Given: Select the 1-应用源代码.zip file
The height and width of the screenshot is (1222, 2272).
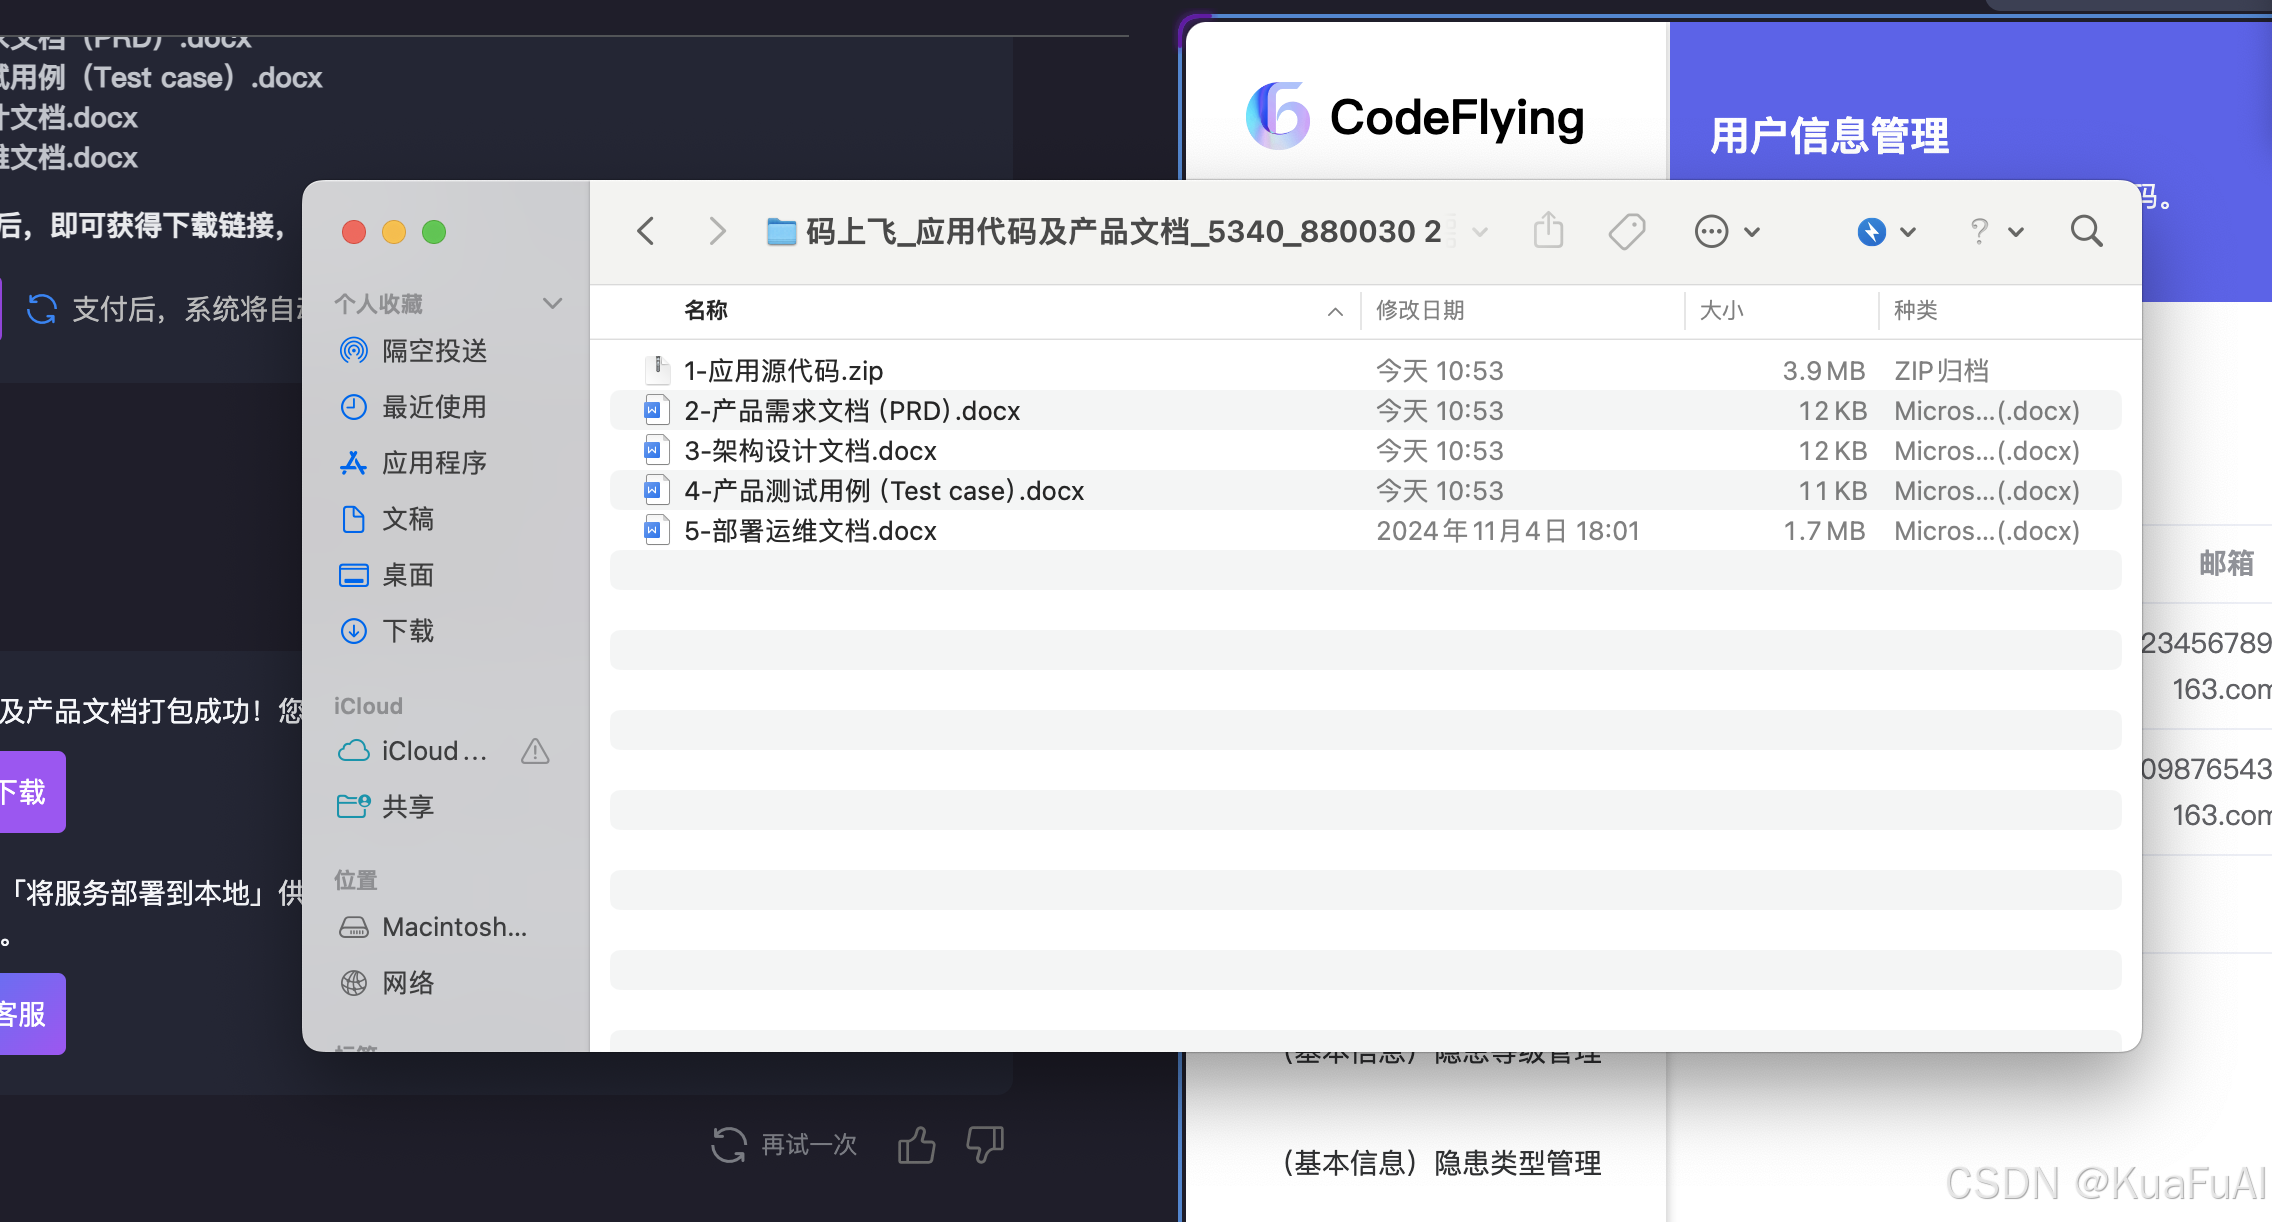Looking at the screenshot, I should tap(783, 371).
